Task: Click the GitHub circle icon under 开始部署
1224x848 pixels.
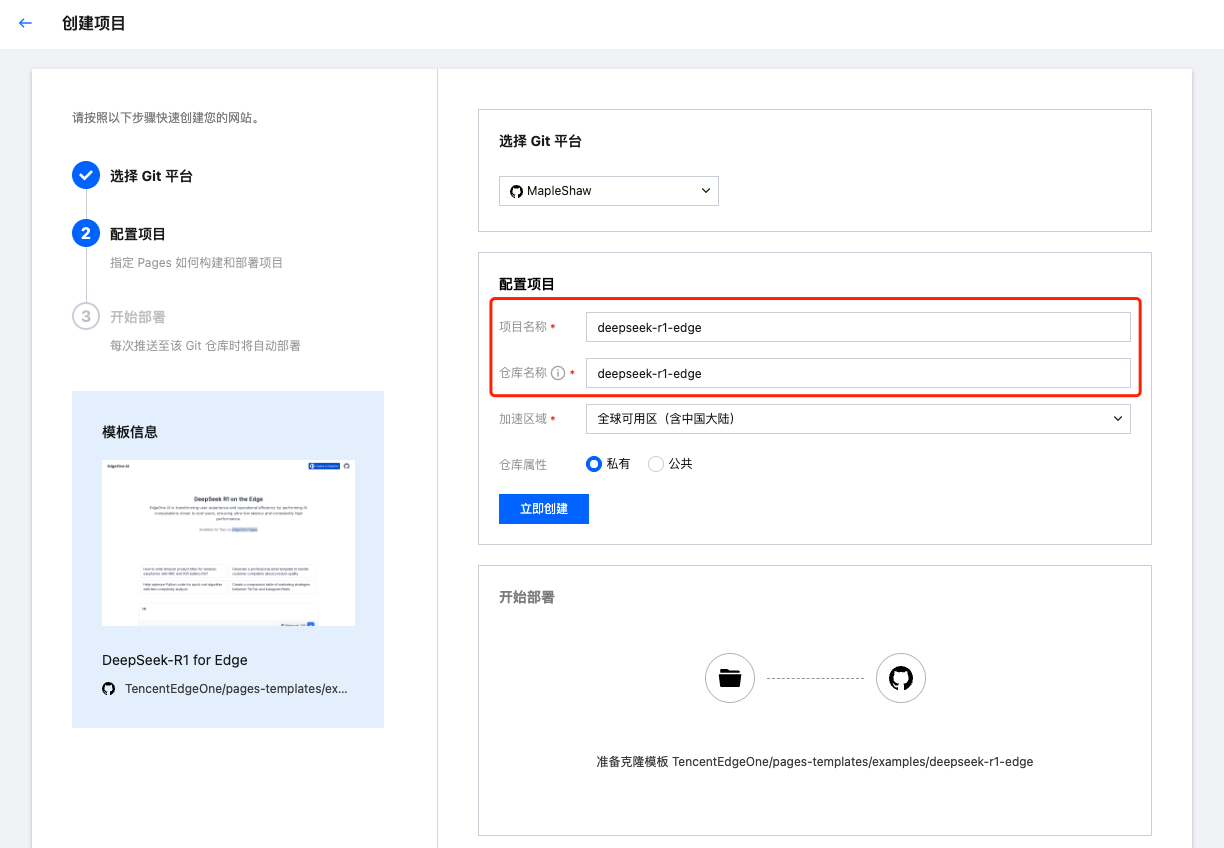Action: [x=901, y=678]
